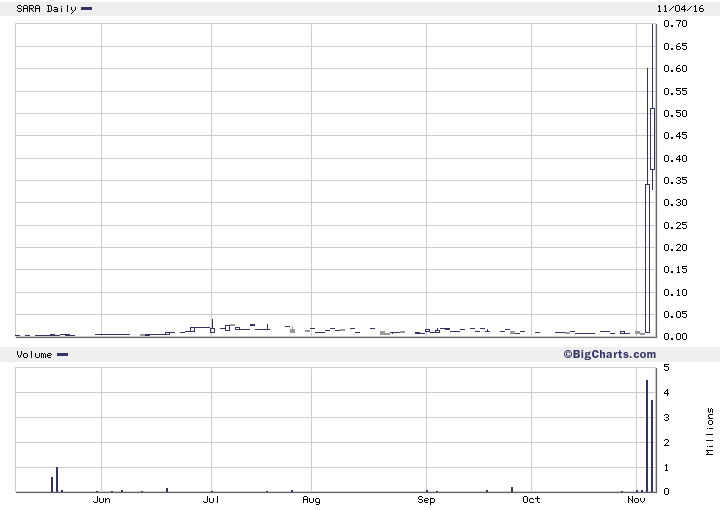Select the 0.60 price axis label
This screenshot has height=510, width=720.
click(675, 68)
